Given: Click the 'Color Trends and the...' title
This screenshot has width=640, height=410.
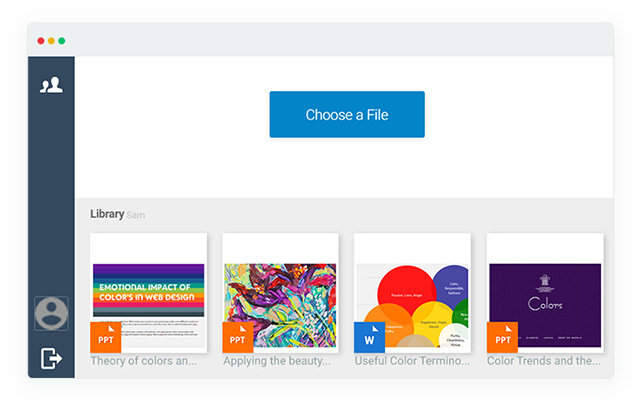Looking at the screenshot, I should [544, 361].
